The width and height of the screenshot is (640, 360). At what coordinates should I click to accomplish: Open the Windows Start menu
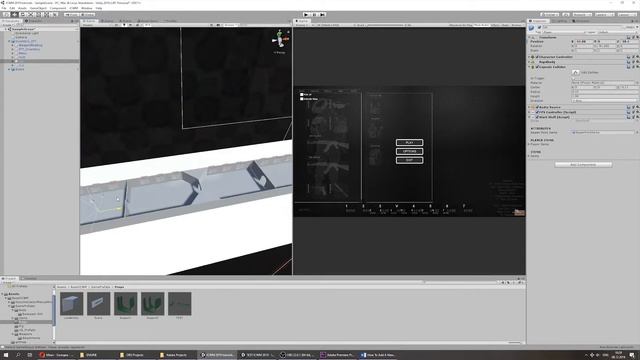[x=6, y=355]
